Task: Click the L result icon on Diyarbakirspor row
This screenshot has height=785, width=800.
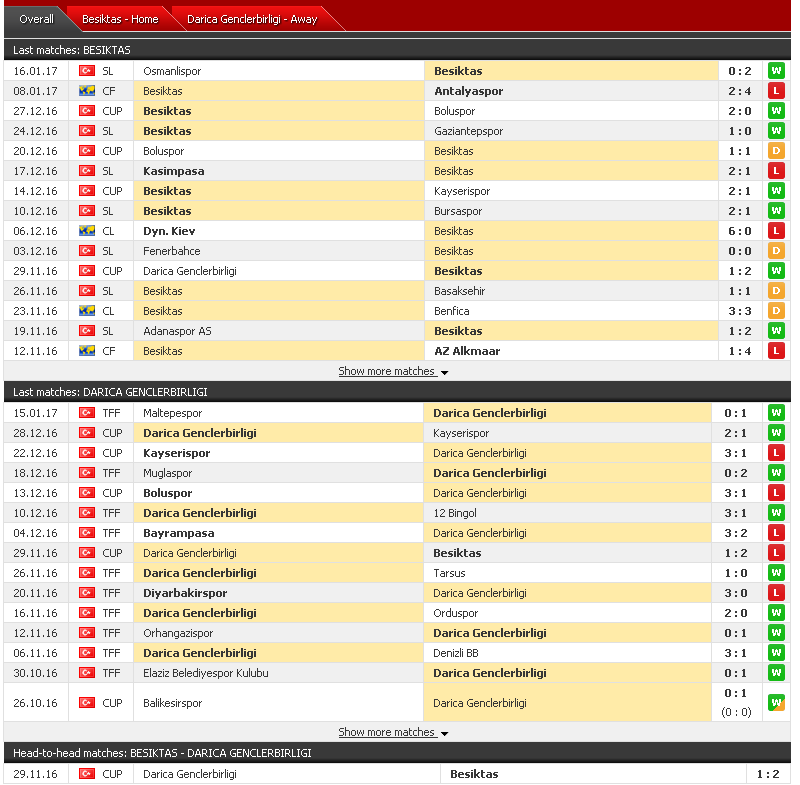Action: [776, 593]
